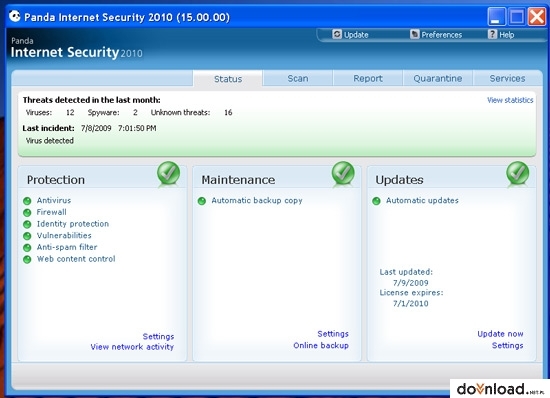Click the Update refresh icon in toolbar
The height and width of the screenshot is (398, 550).
(x=337, y=34)
